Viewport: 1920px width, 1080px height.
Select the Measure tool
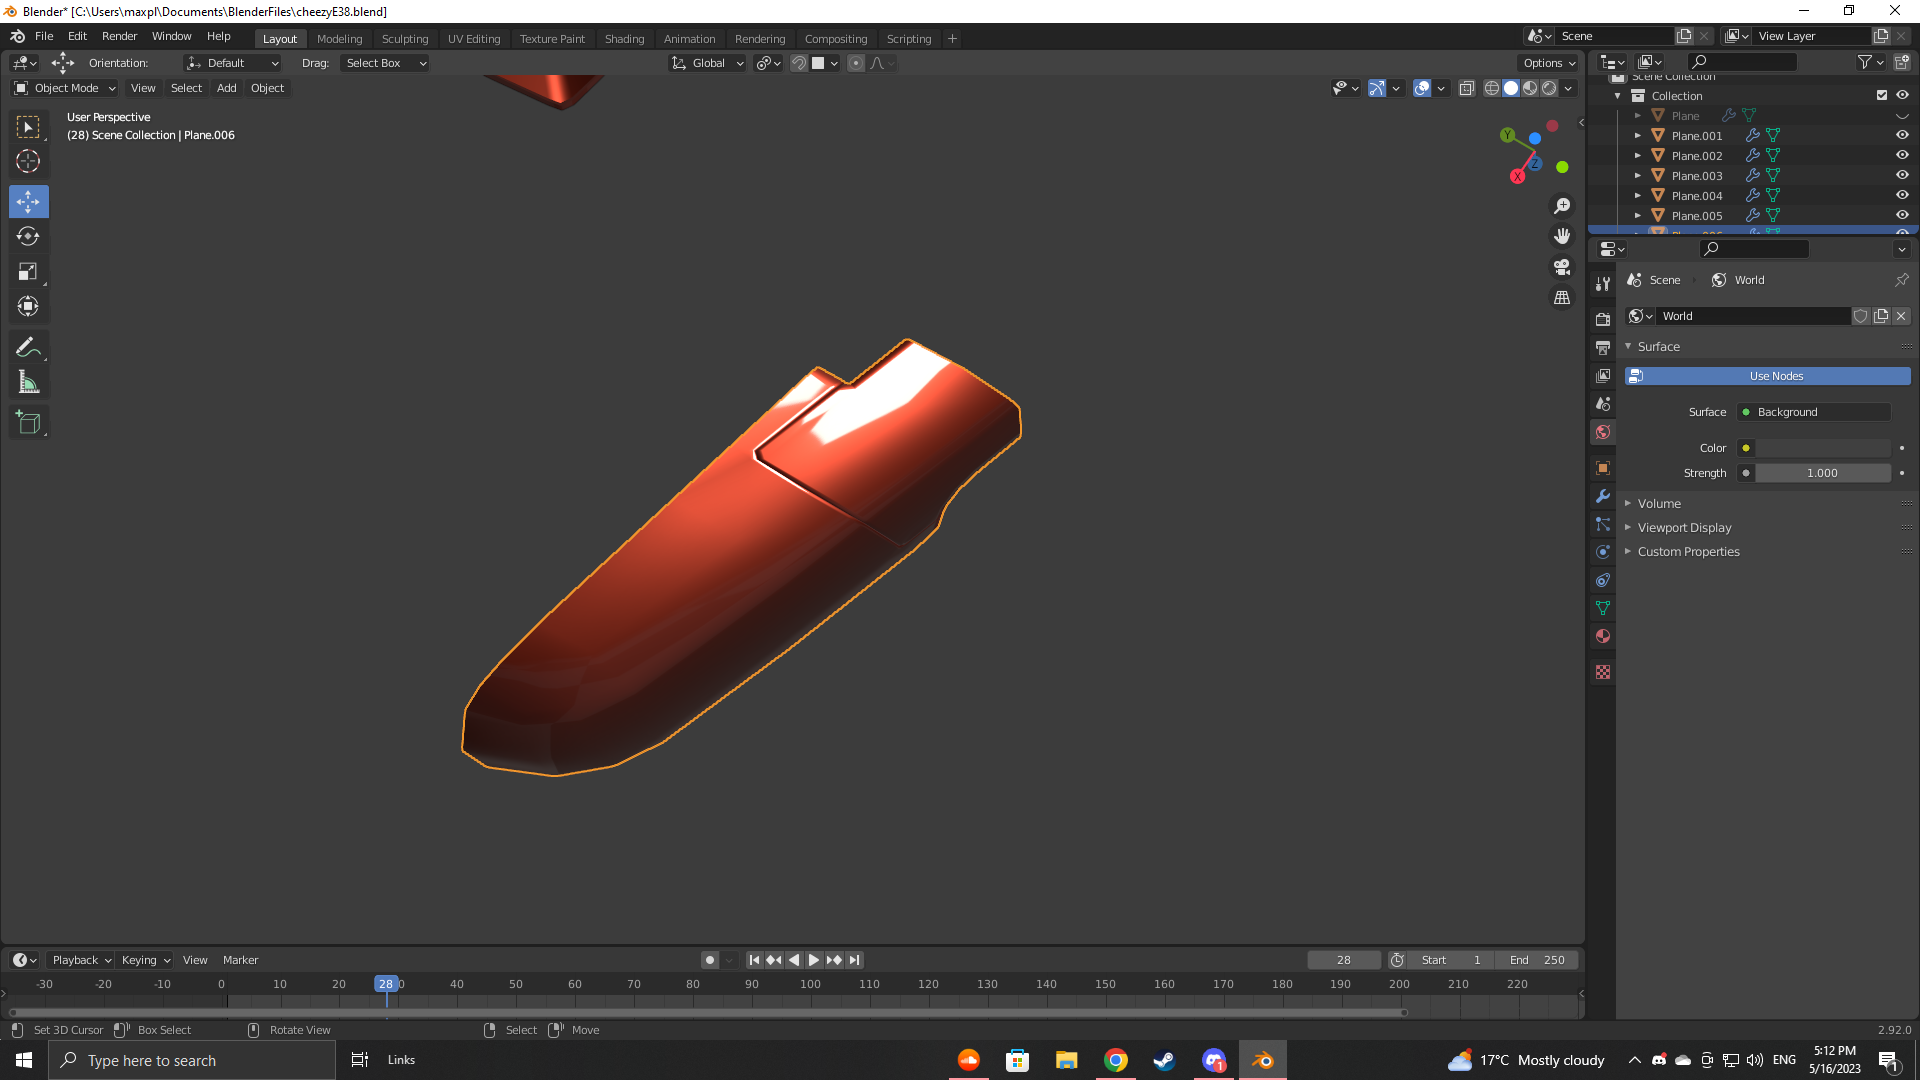(28, 383)
